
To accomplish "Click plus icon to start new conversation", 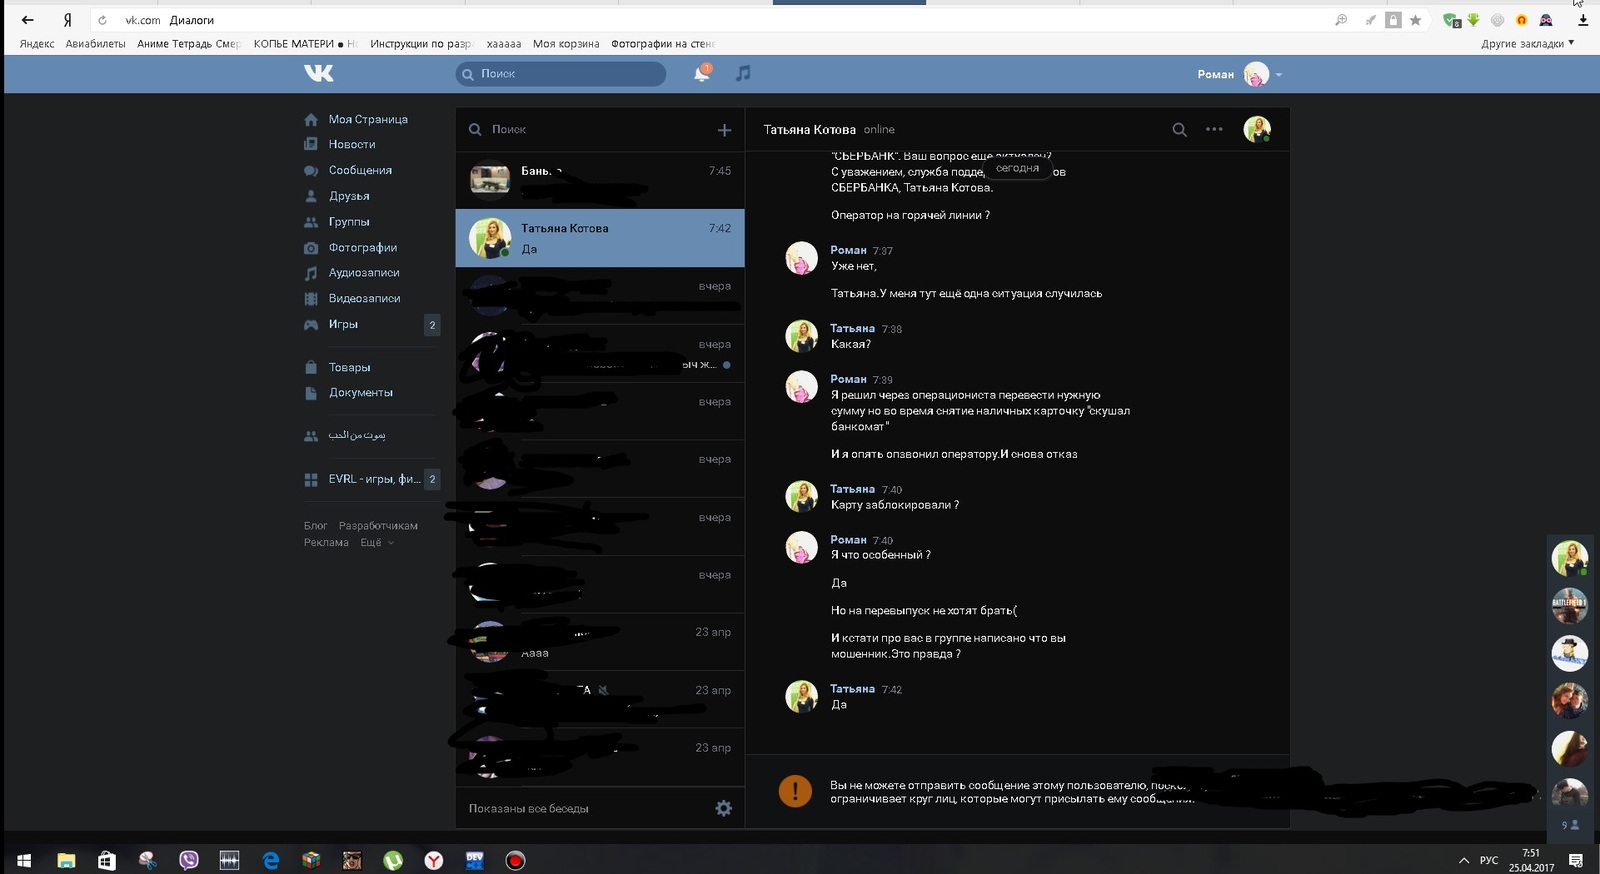I will pos(724,130).
